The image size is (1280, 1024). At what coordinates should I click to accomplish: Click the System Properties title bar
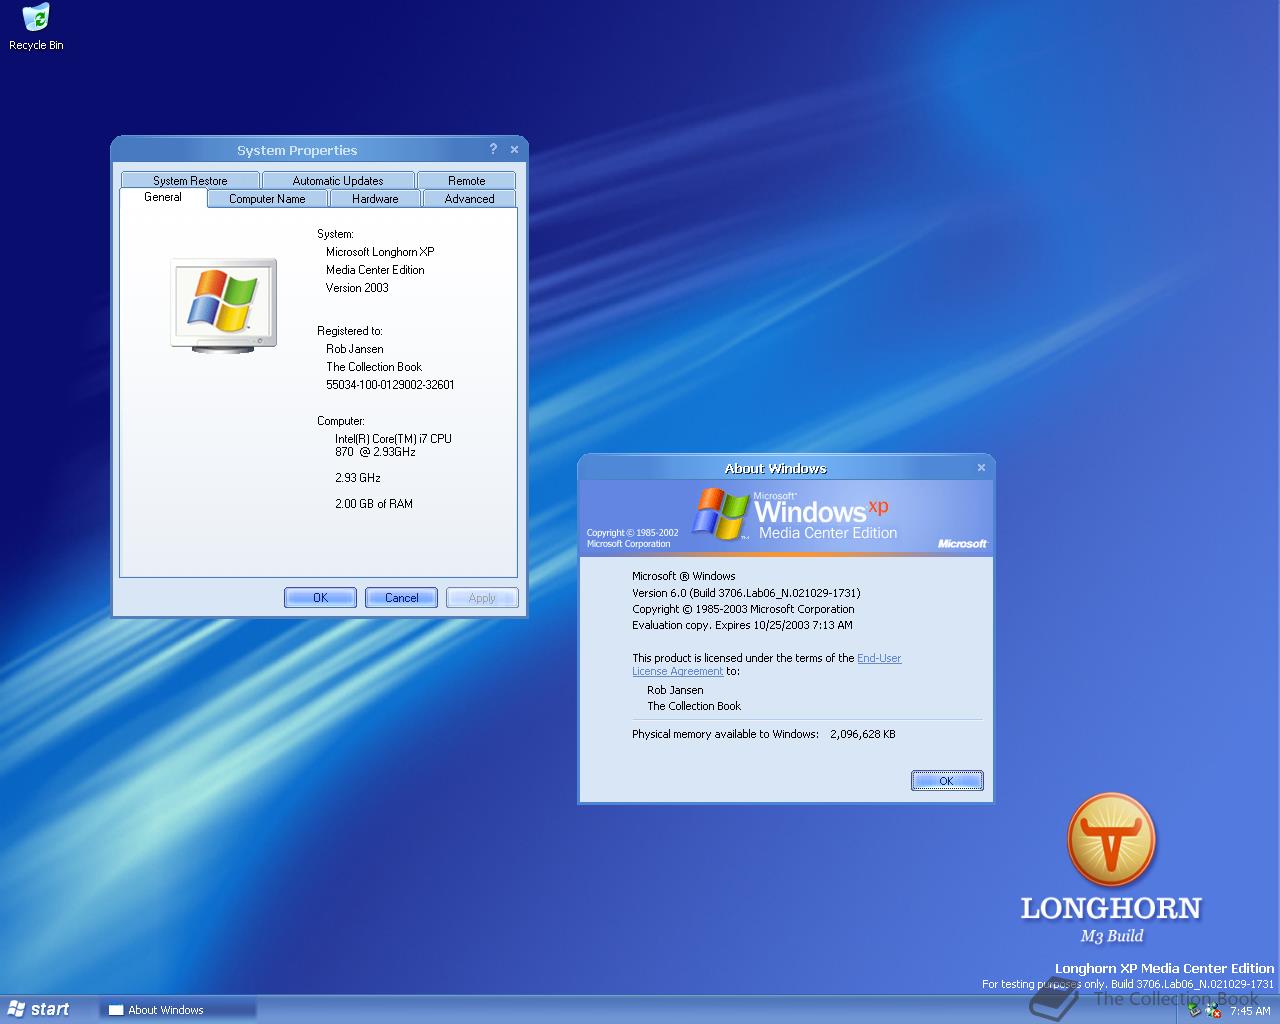(x=297, y=150)
